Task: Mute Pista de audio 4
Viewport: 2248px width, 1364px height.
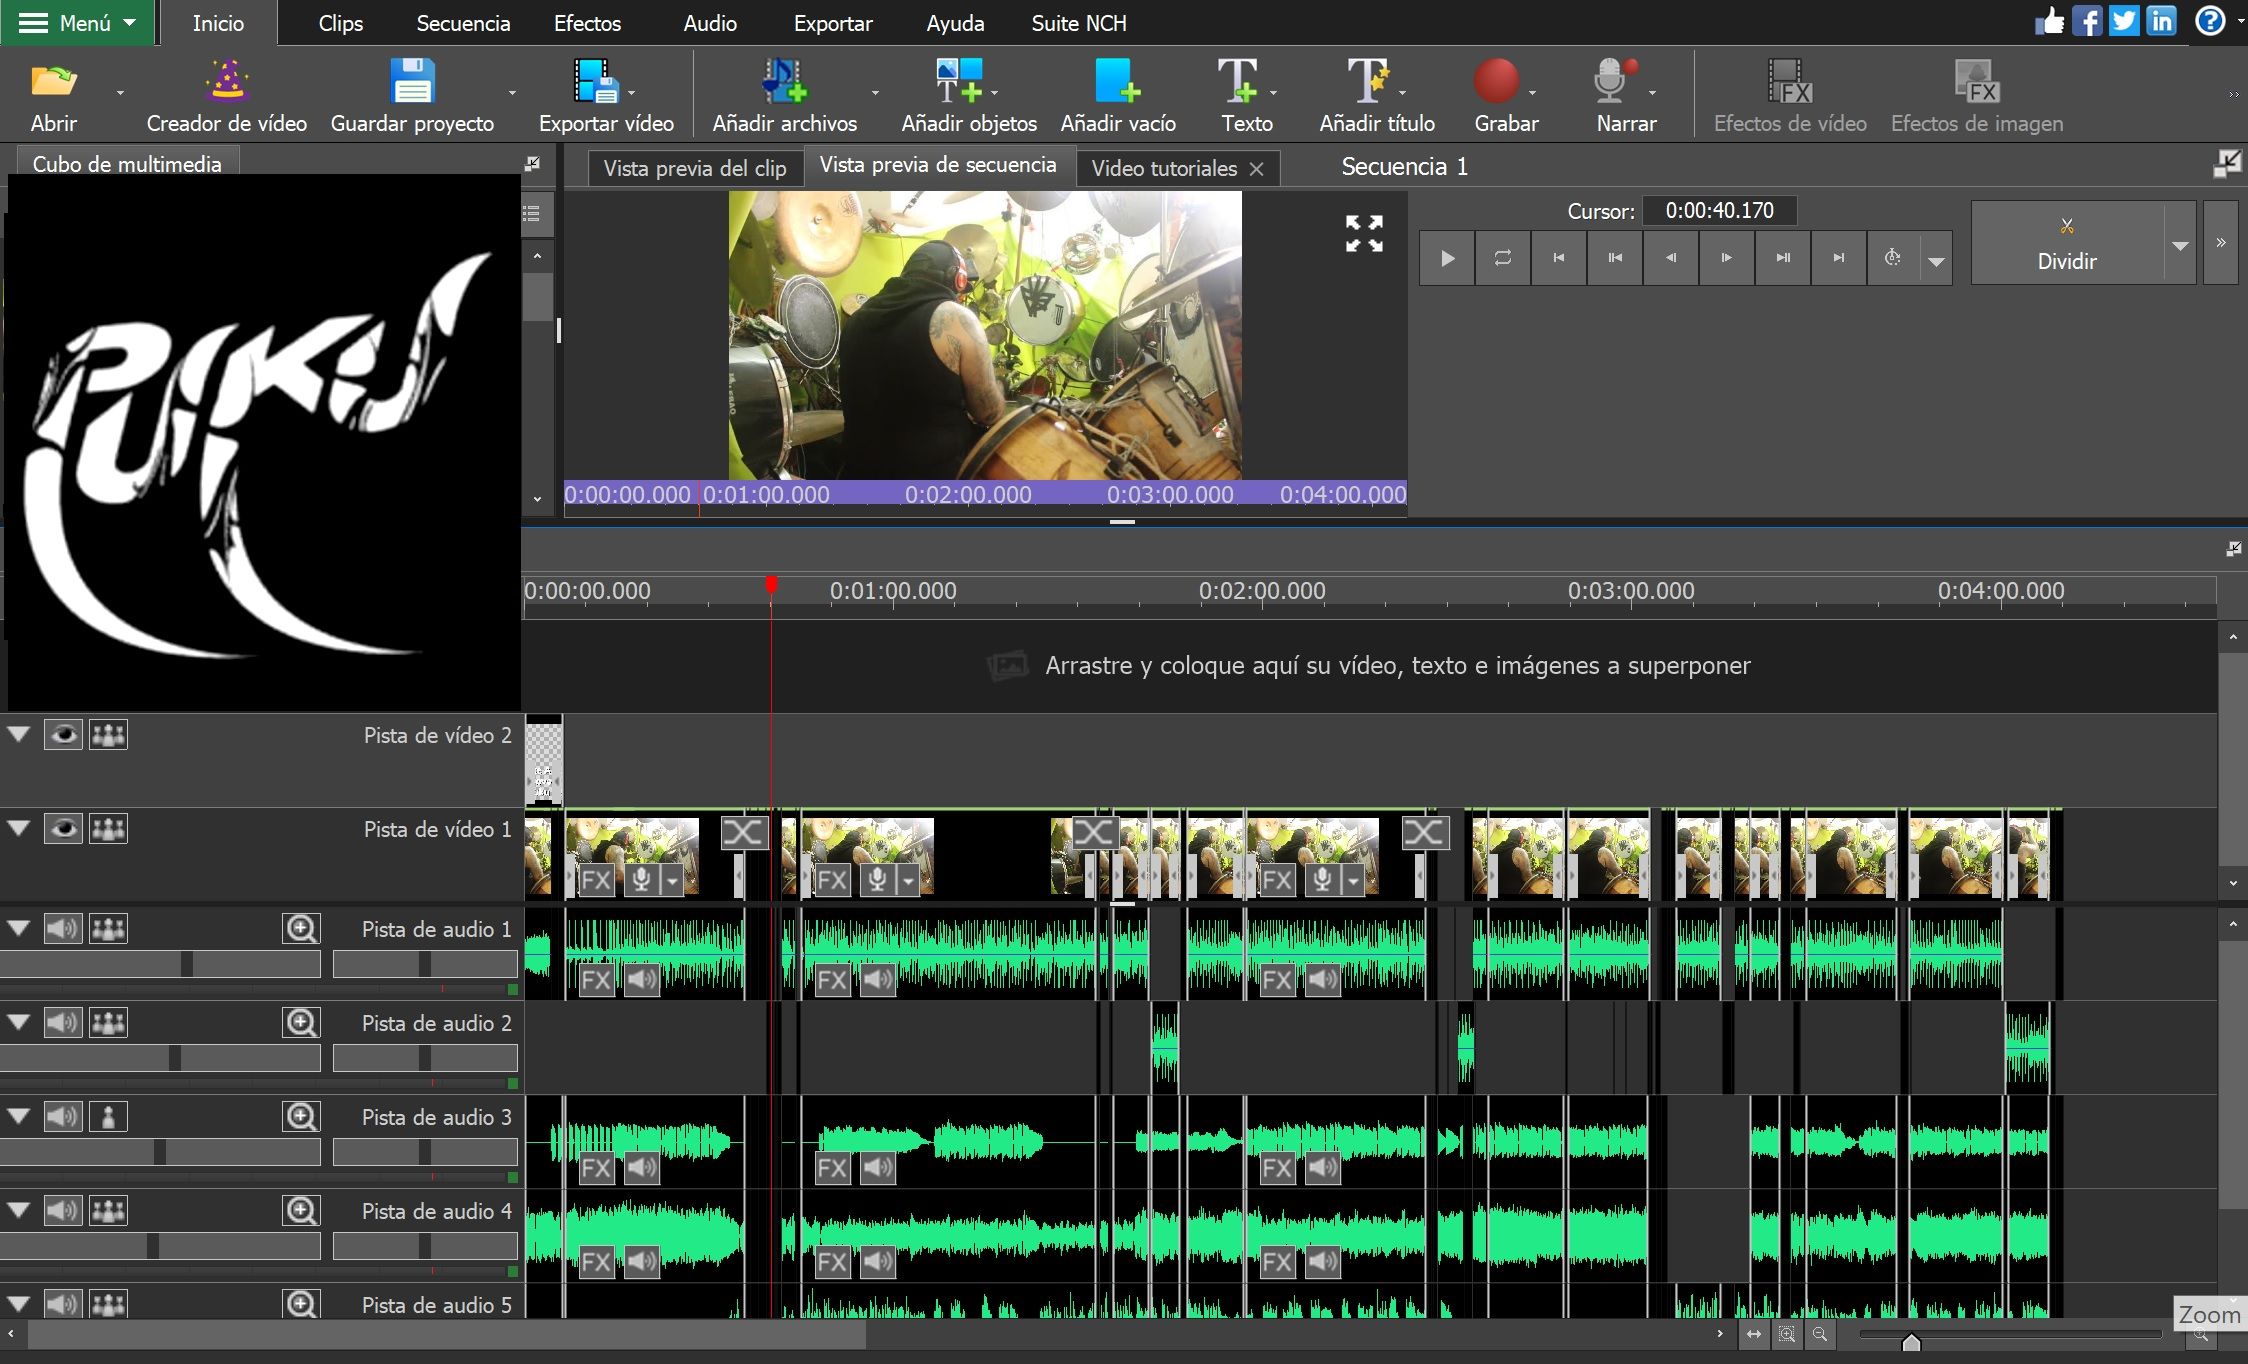Action: click(63, 1211)
